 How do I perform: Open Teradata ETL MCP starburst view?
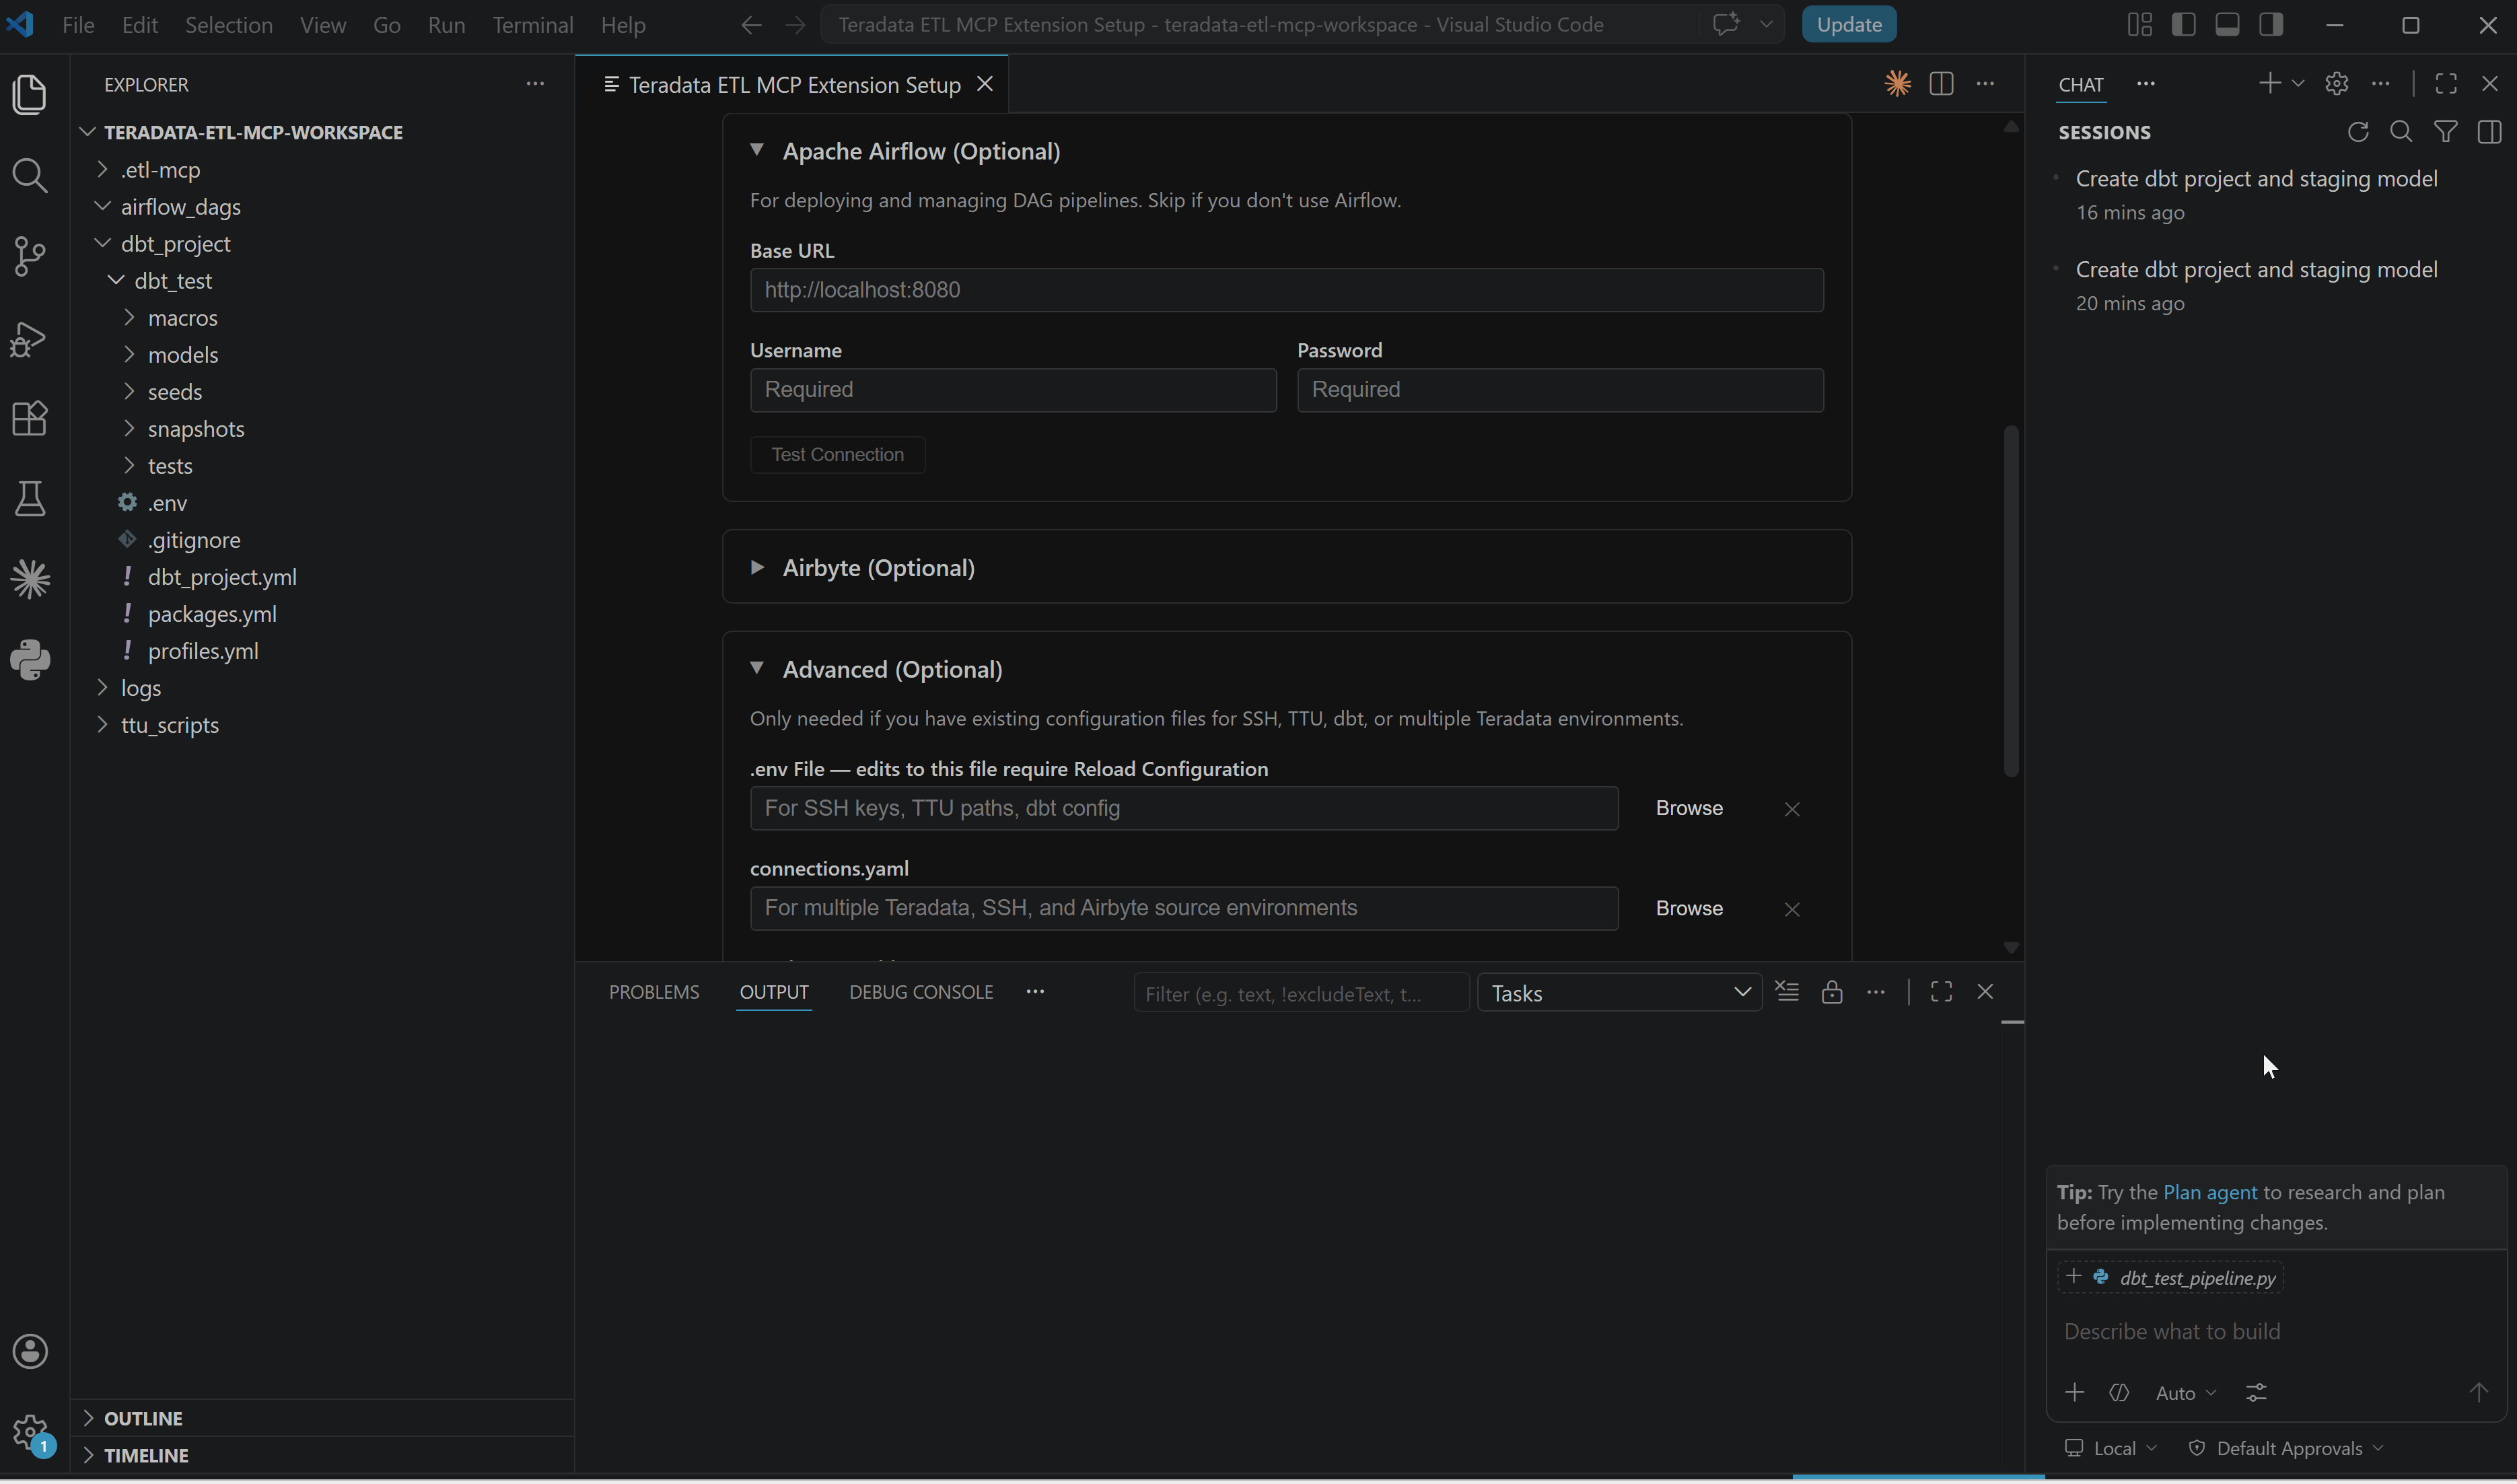30,579
